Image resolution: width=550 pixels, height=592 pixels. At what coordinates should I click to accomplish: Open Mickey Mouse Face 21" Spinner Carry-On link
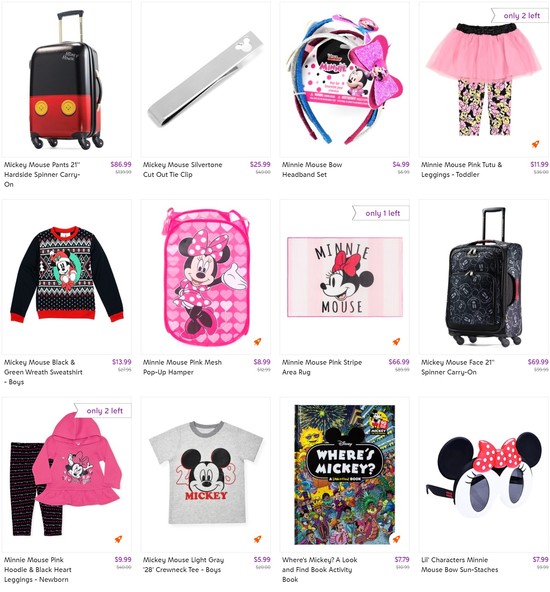click(x=458, y=367)
